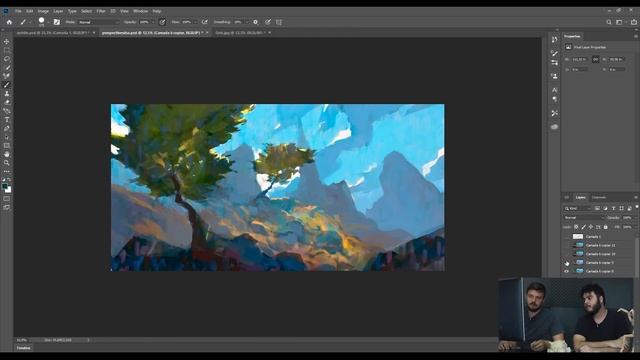Open the tool preset picker arrow
The width and height of the screenshot is (640, 360).
pyautogui.click(x=30, y=22)
